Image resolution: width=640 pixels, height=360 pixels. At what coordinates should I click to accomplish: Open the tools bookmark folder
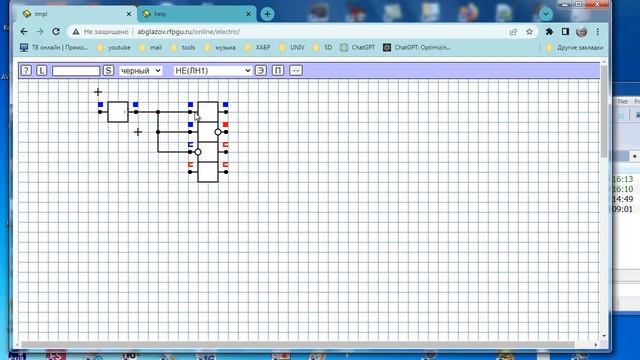click(183, 47)
